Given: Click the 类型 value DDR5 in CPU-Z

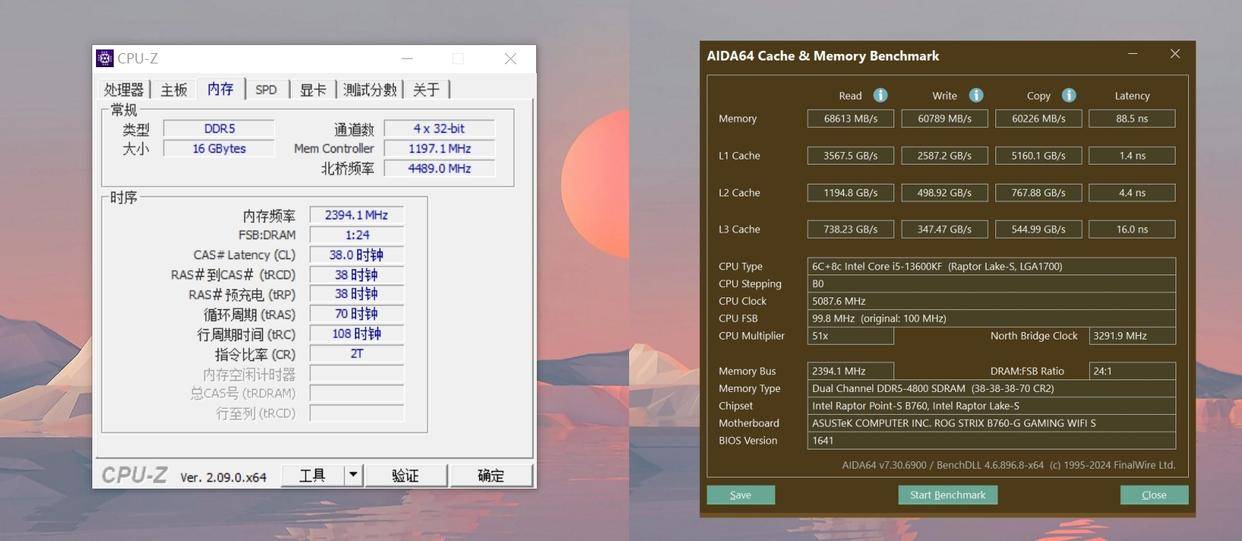Looking at the screenshot, I should (219, 129).
